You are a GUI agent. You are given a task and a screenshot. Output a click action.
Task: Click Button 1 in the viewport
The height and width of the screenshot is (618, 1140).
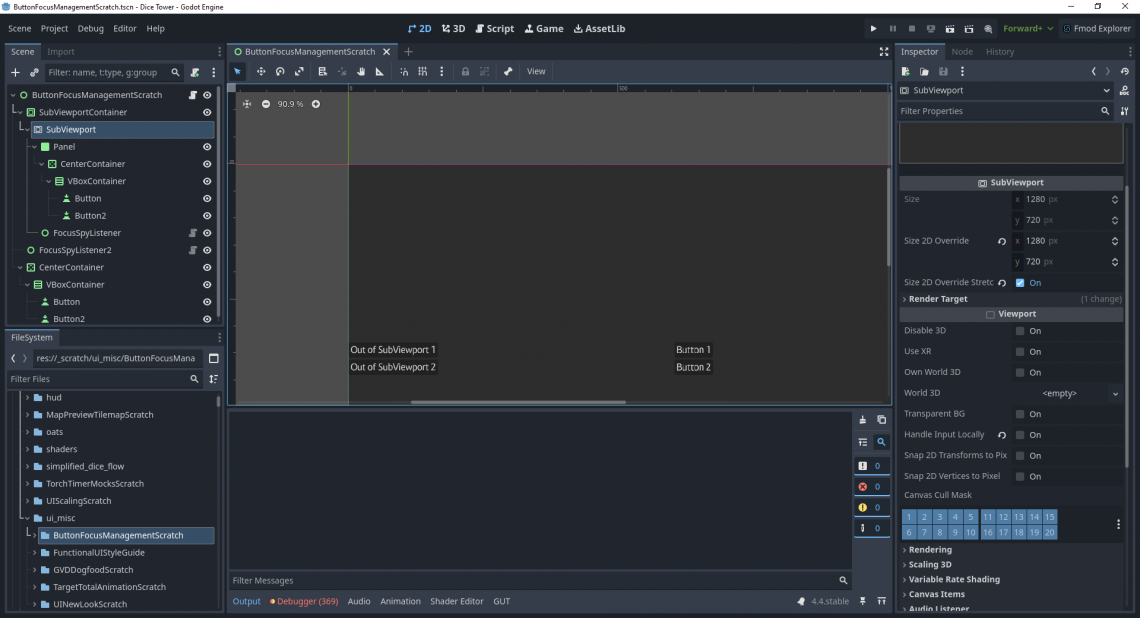point(692,349)
